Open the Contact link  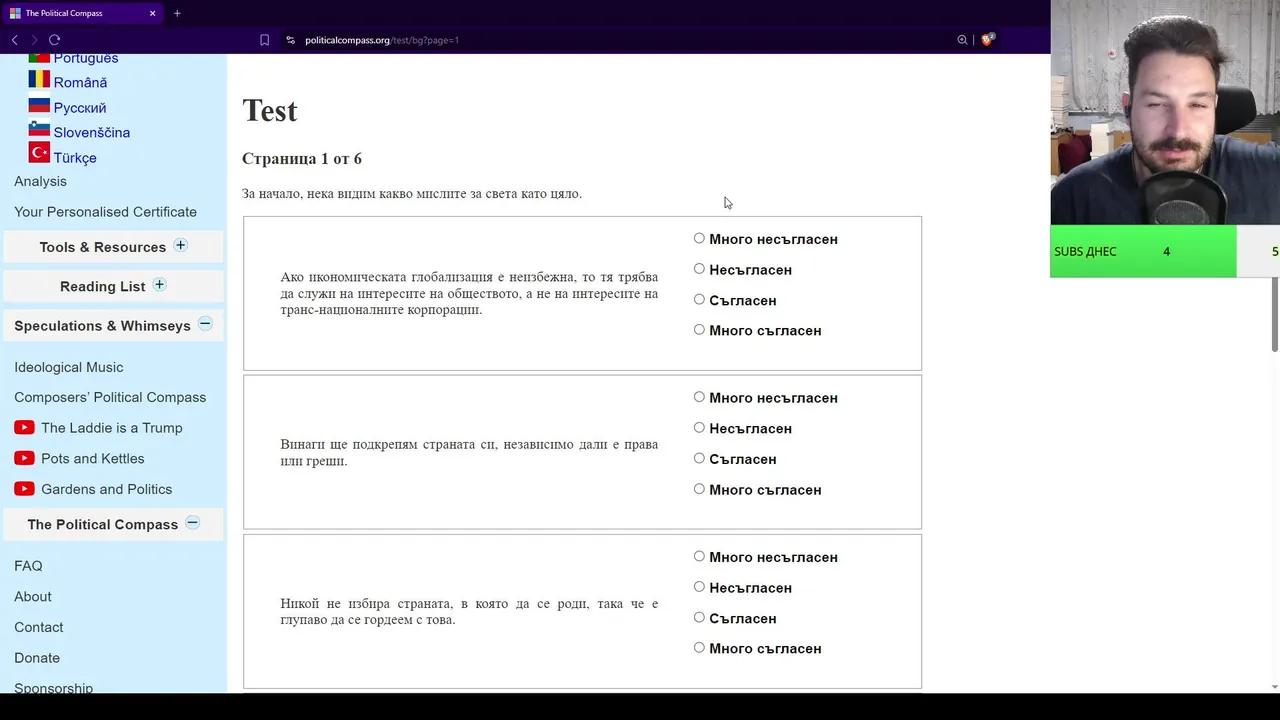click(x=39, y=627)
